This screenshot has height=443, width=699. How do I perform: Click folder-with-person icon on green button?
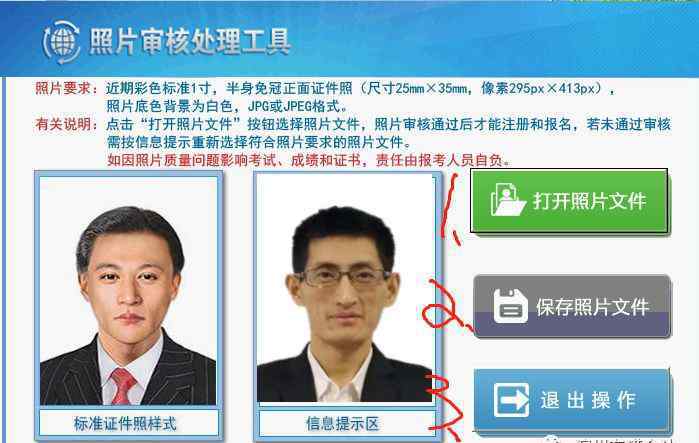507,200
